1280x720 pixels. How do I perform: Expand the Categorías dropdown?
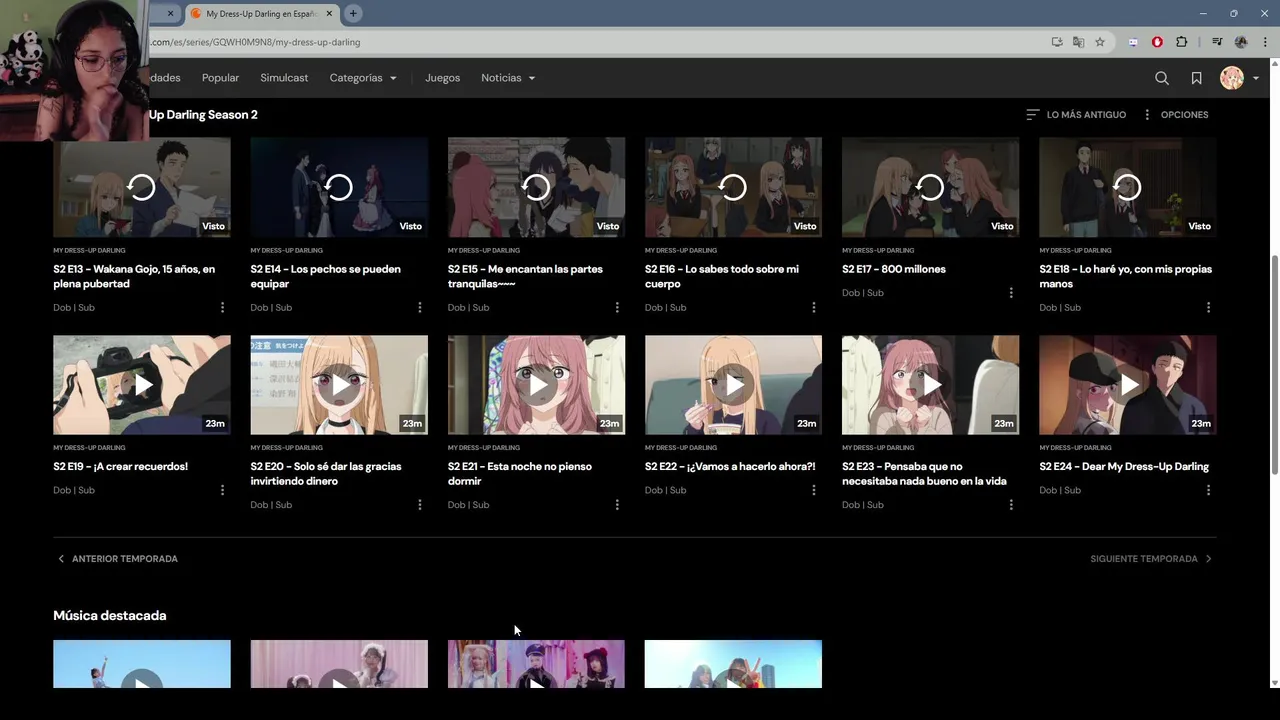(x=363, y=78)
